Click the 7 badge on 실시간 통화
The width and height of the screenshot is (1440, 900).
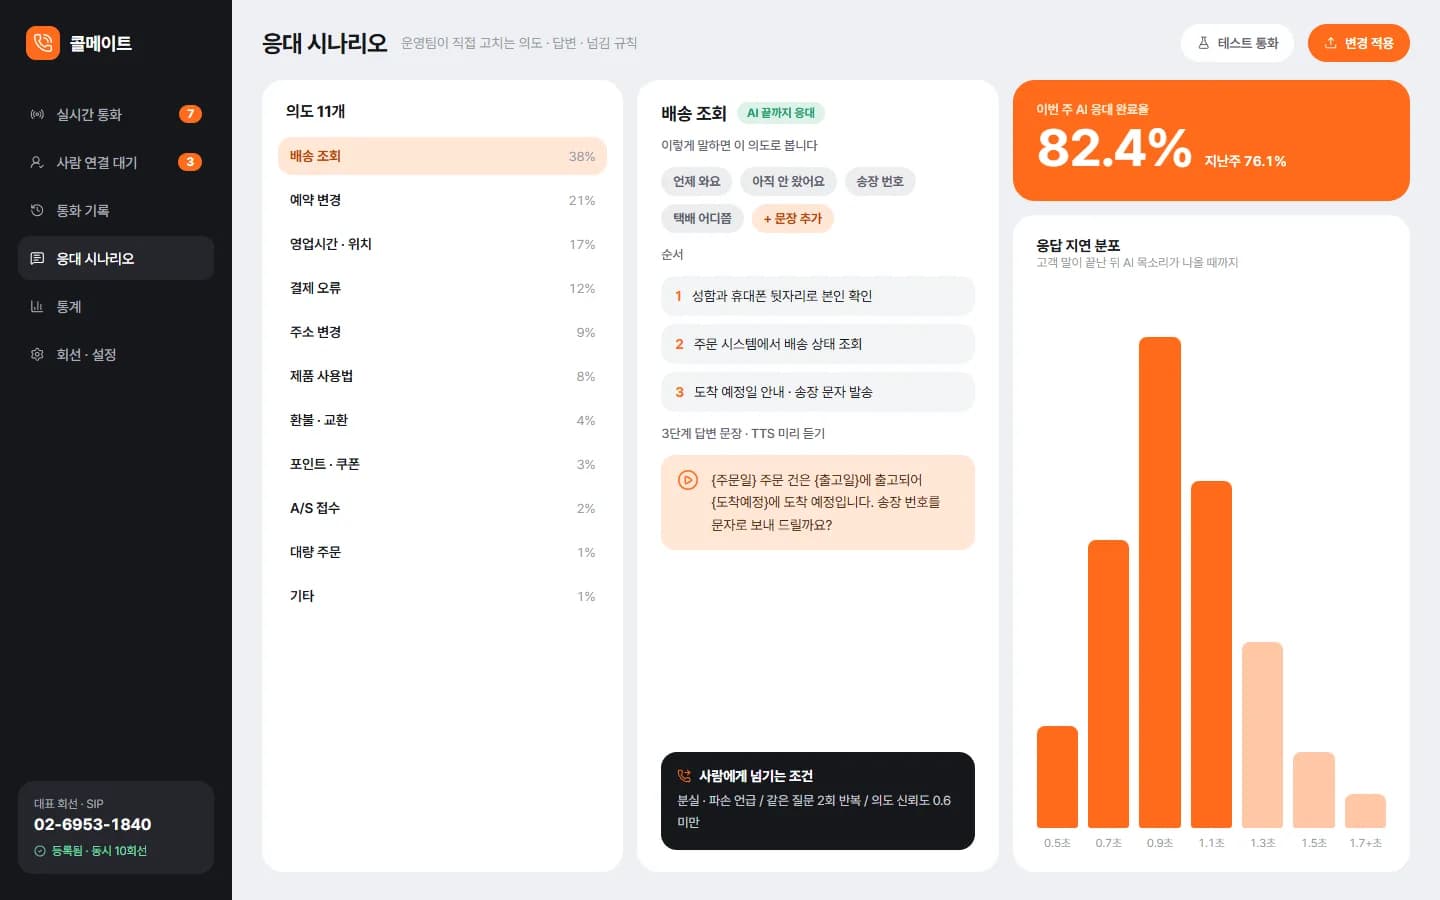pyautogui.click(x=190, y=114)
